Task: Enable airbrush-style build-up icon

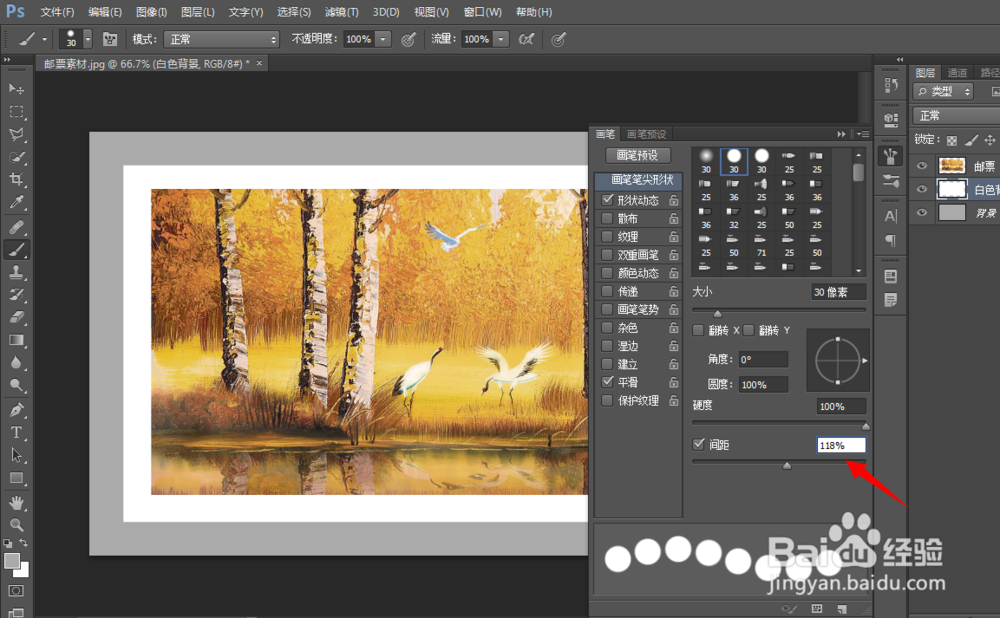Action: [x=526, y=39]
